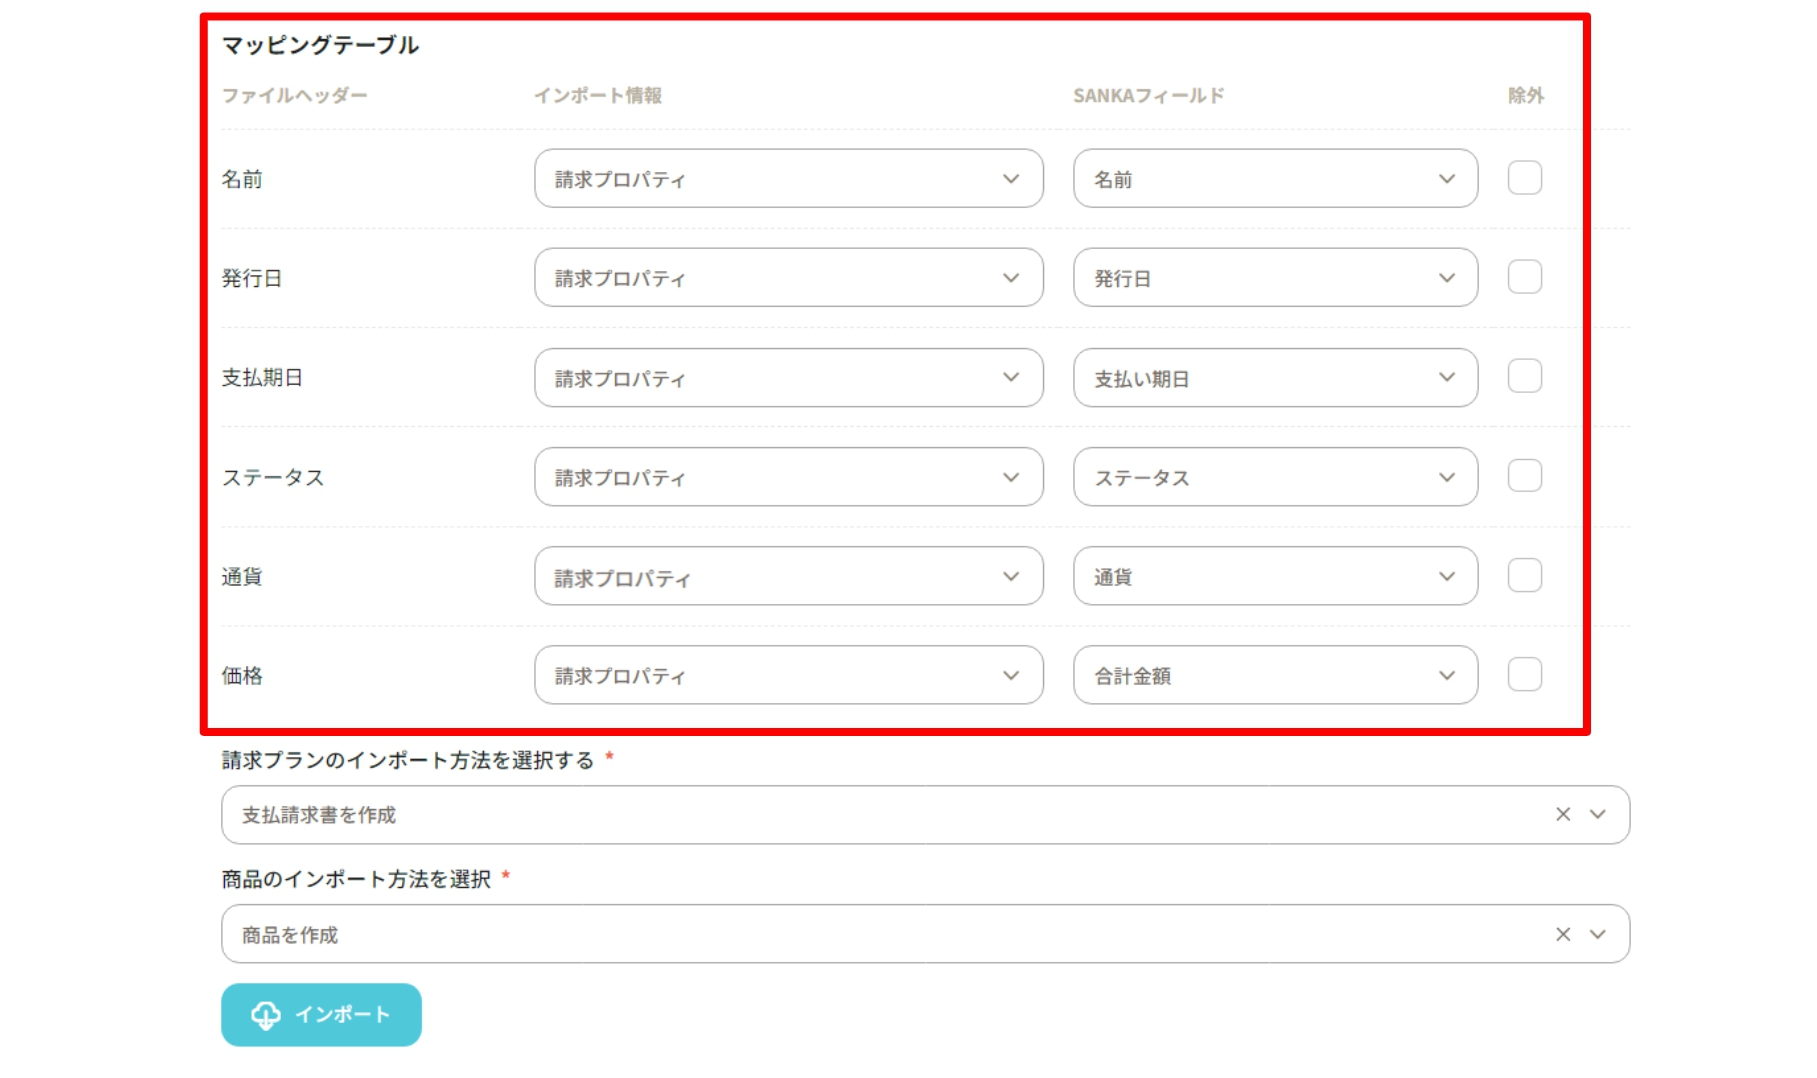The image size is (1817, 1078).
Task: Expand the 支払請求書を作成 dropdown chevron
Action: 1598,814
